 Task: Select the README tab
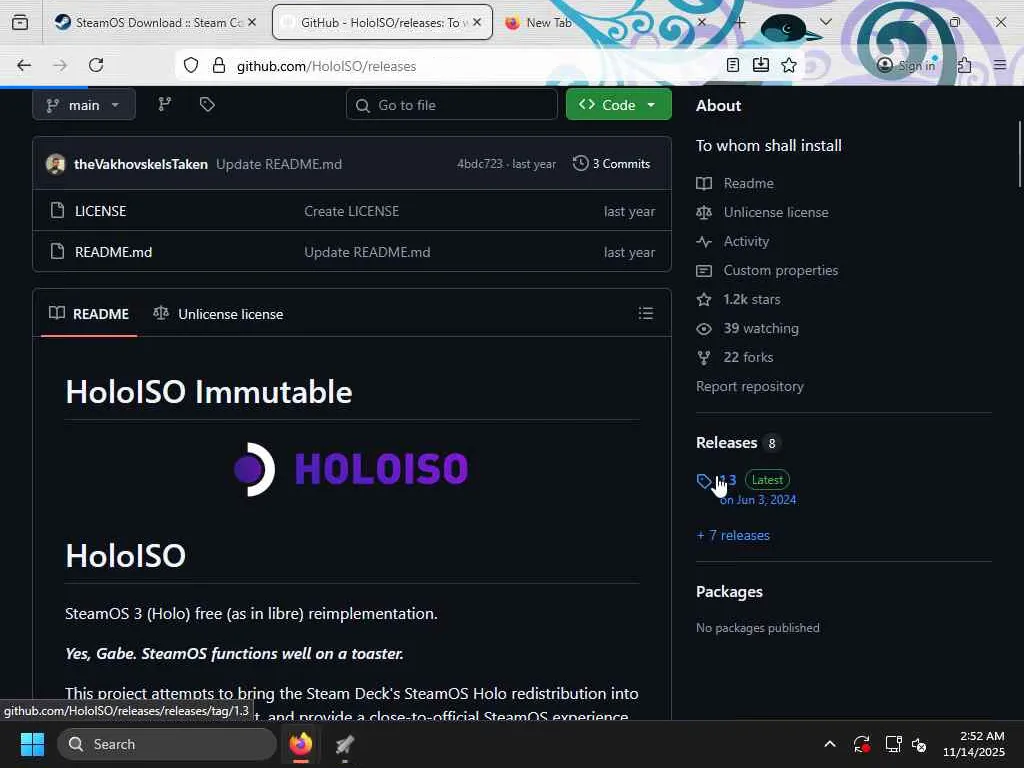[89, 314]
